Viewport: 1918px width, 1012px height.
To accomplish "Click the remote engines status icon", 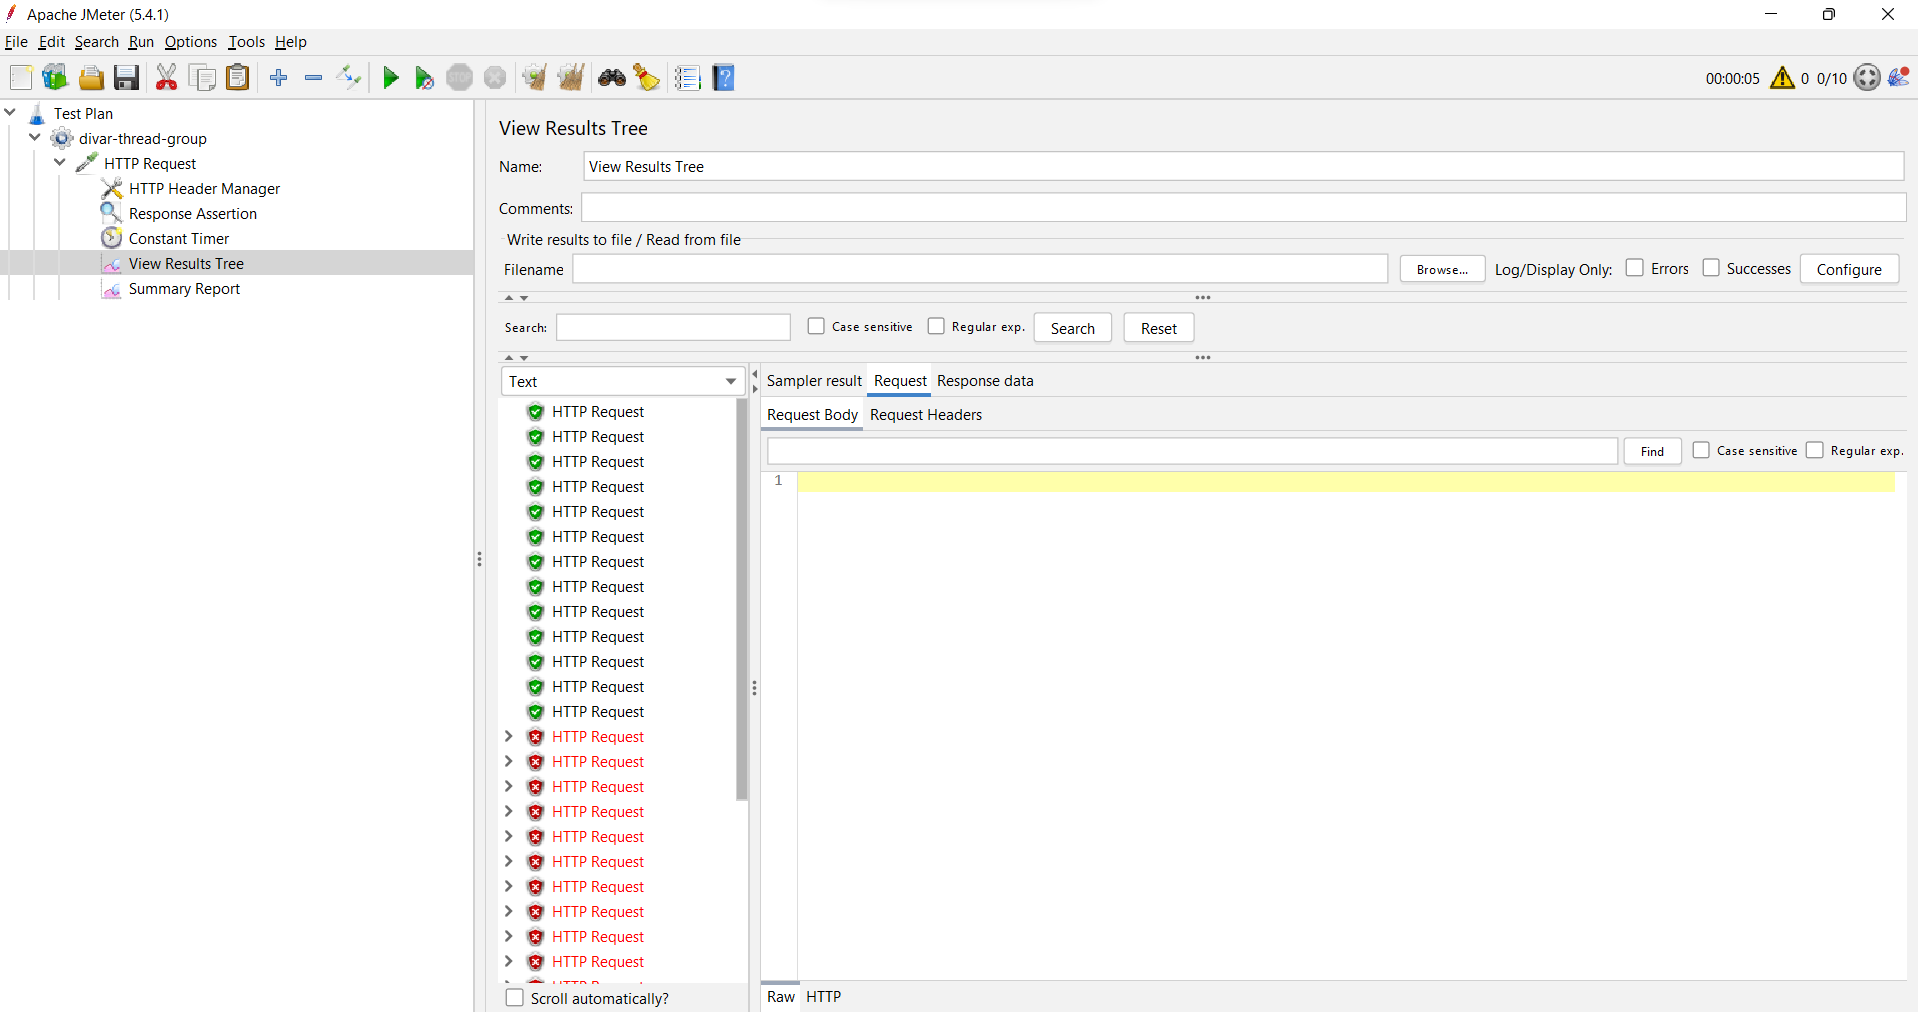I will [x=1867, y=78].
